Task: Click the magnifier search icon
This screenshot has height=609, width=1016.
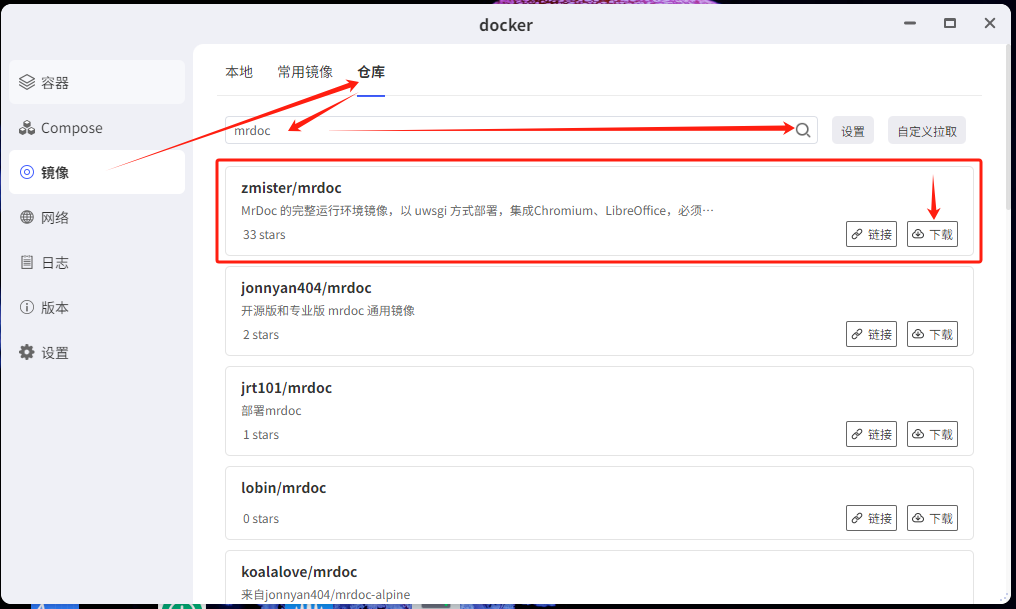Action: pos(803,130)
